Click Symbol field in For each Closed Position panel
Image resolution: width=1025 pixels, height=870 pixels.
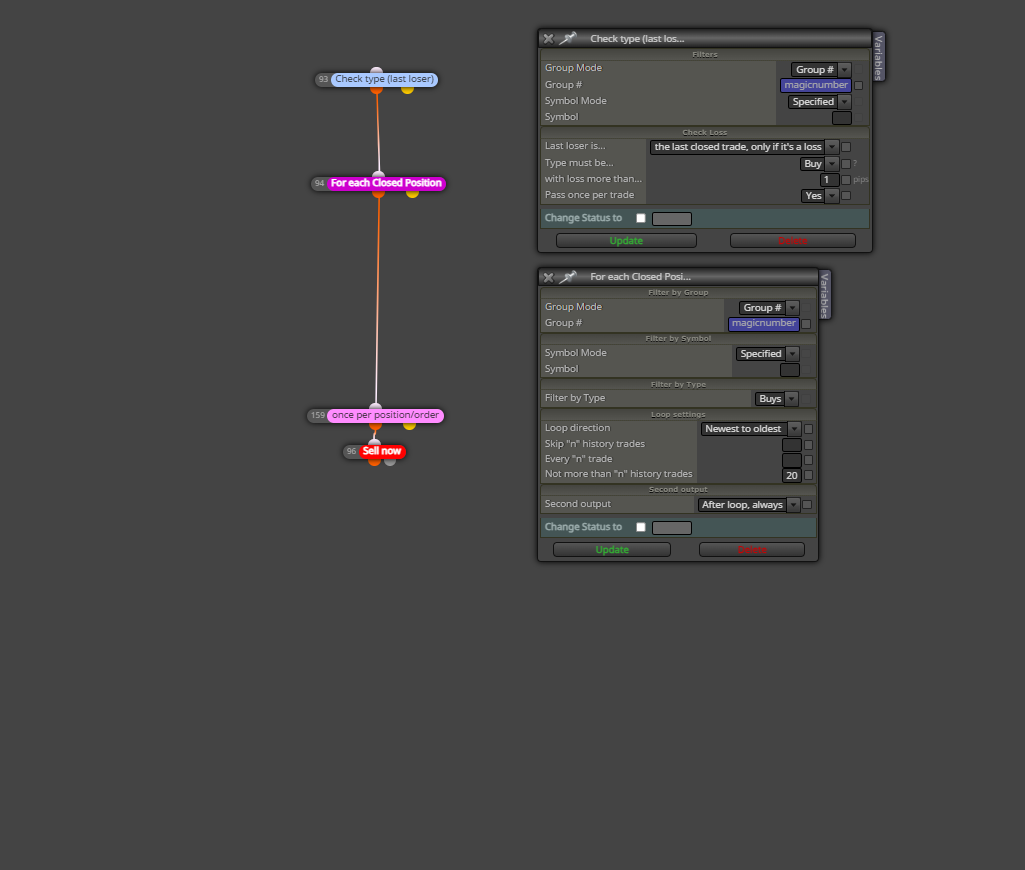tap(790, 369)
